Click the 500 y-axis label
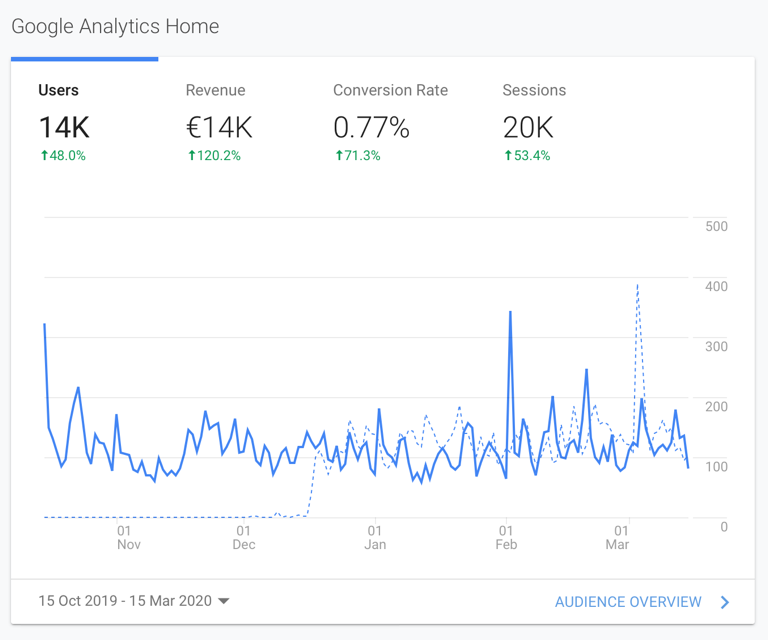The image size is (768, 640). point(716,226)
